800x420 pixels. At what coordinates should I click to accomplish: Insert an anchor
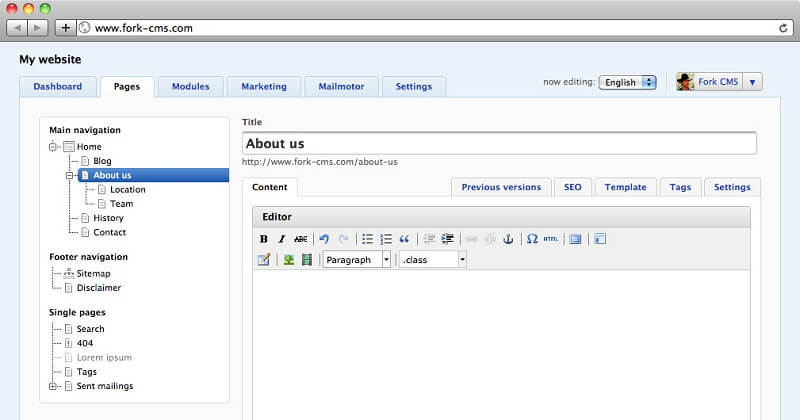(508, 239)
